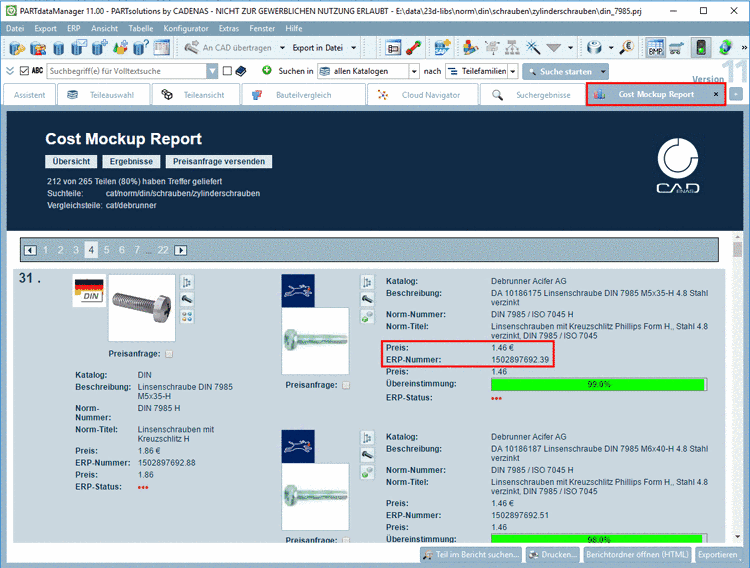Click the traffic light status icon

[x=701, y=48]
